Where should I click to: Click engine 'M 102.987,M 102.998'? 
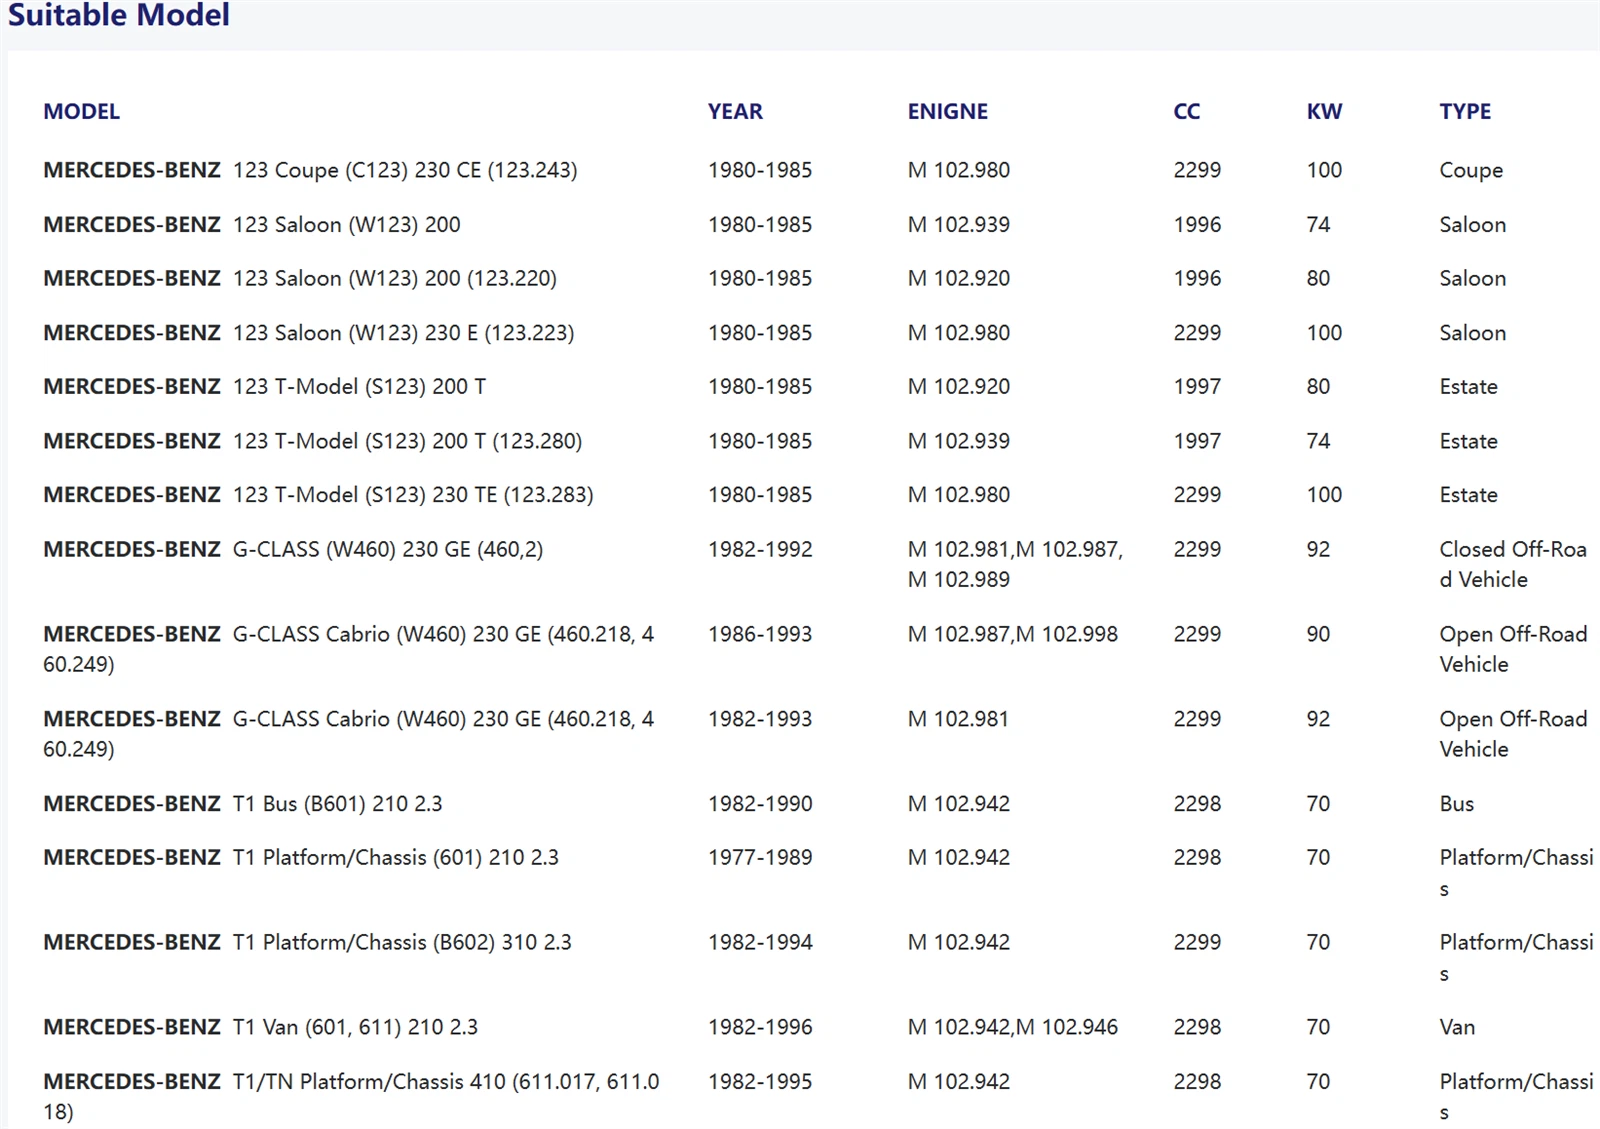(1013, 634)
